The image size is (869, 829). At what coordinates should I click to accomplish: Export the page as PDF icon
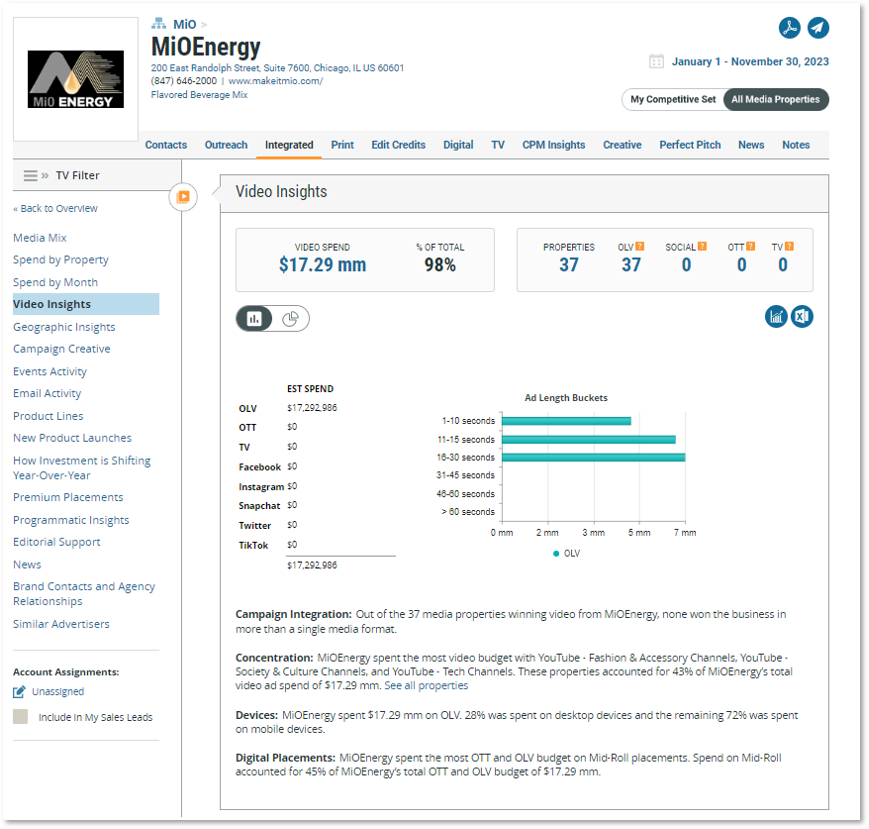(x=789, y=28)
